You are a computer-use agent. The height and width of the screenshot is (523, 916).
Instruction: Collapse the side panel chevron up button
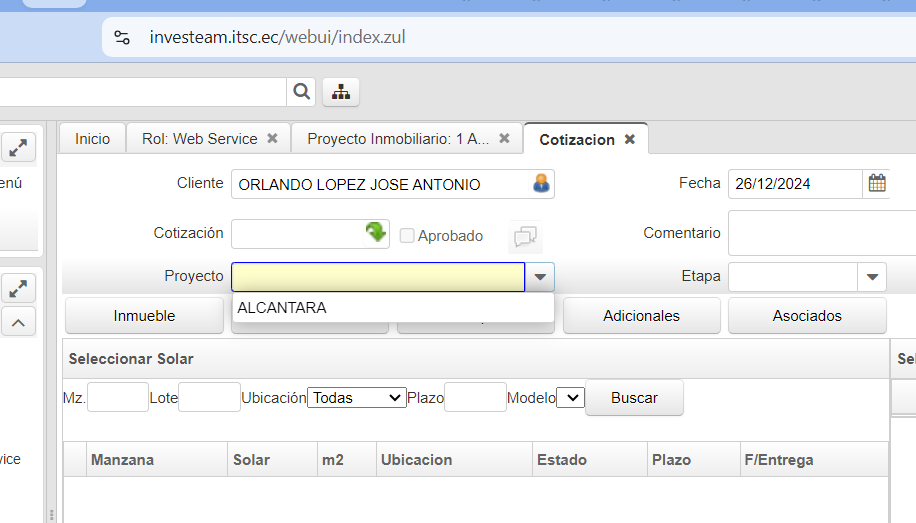click(x=18, y=321)
